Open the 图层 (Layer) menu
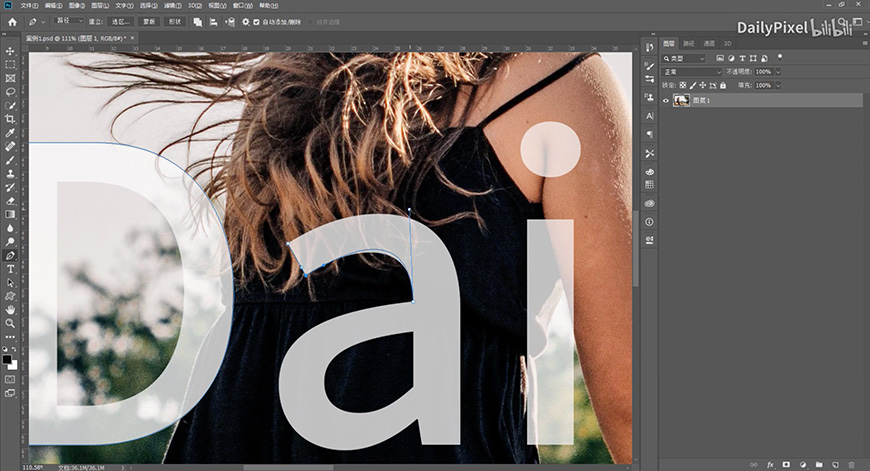Image resolution: width=870 pixels, height=471 pixels. 100,6
